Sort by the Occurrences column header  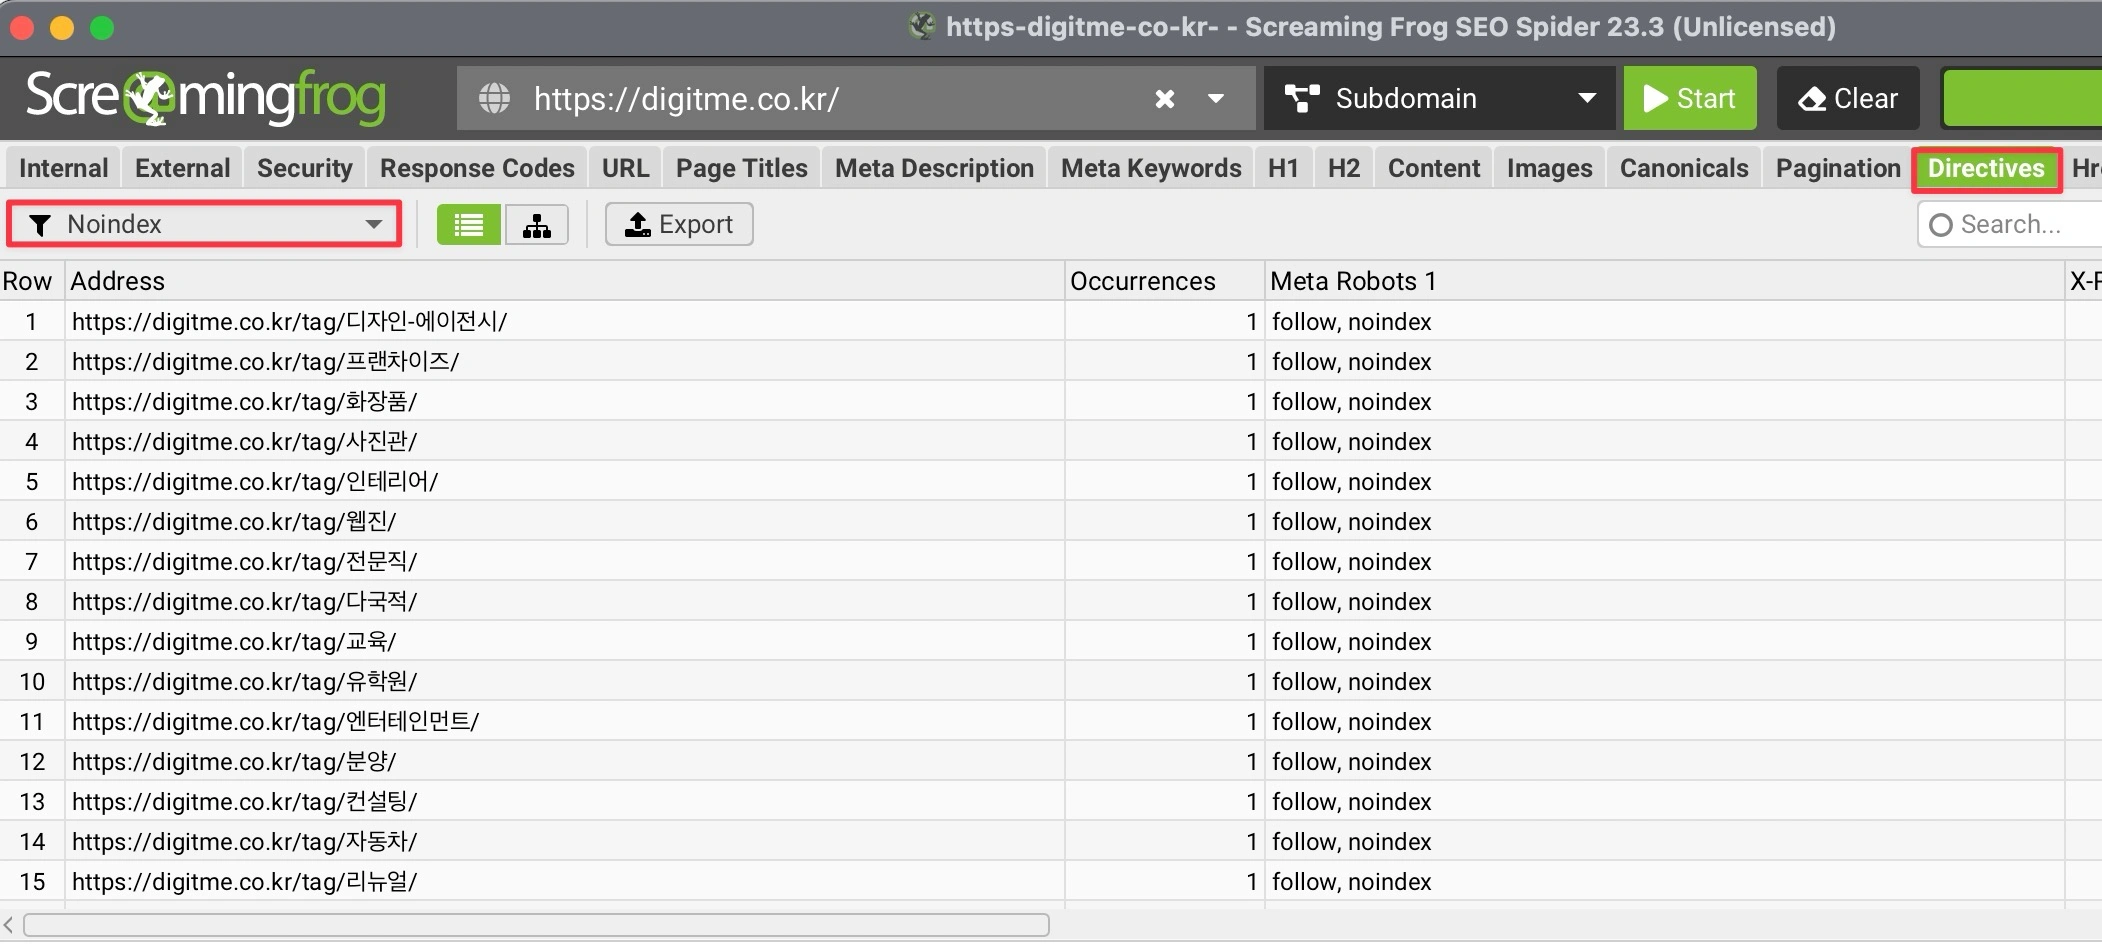1165,281
